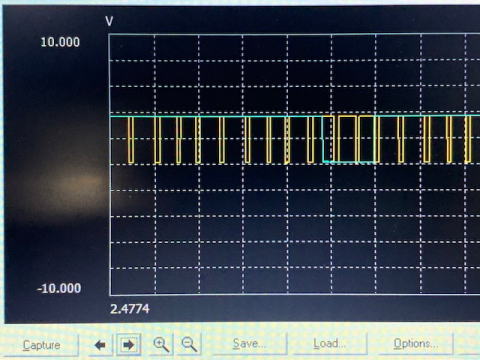Screen dimensions: 480x360
Task: Zoom in using the plus magnifier icon
Action: (161, 344)
